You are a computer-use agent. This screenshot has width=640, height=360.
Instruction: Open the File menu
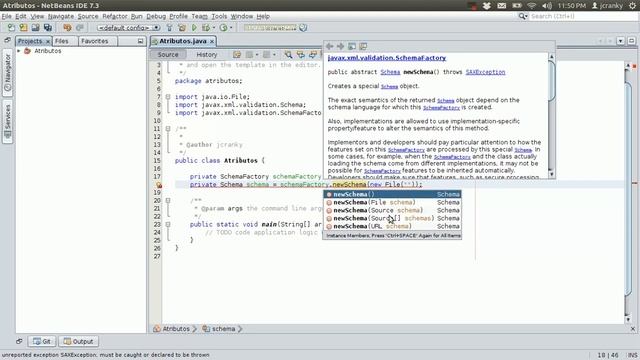pyautogui.click(x=7, y=16)
